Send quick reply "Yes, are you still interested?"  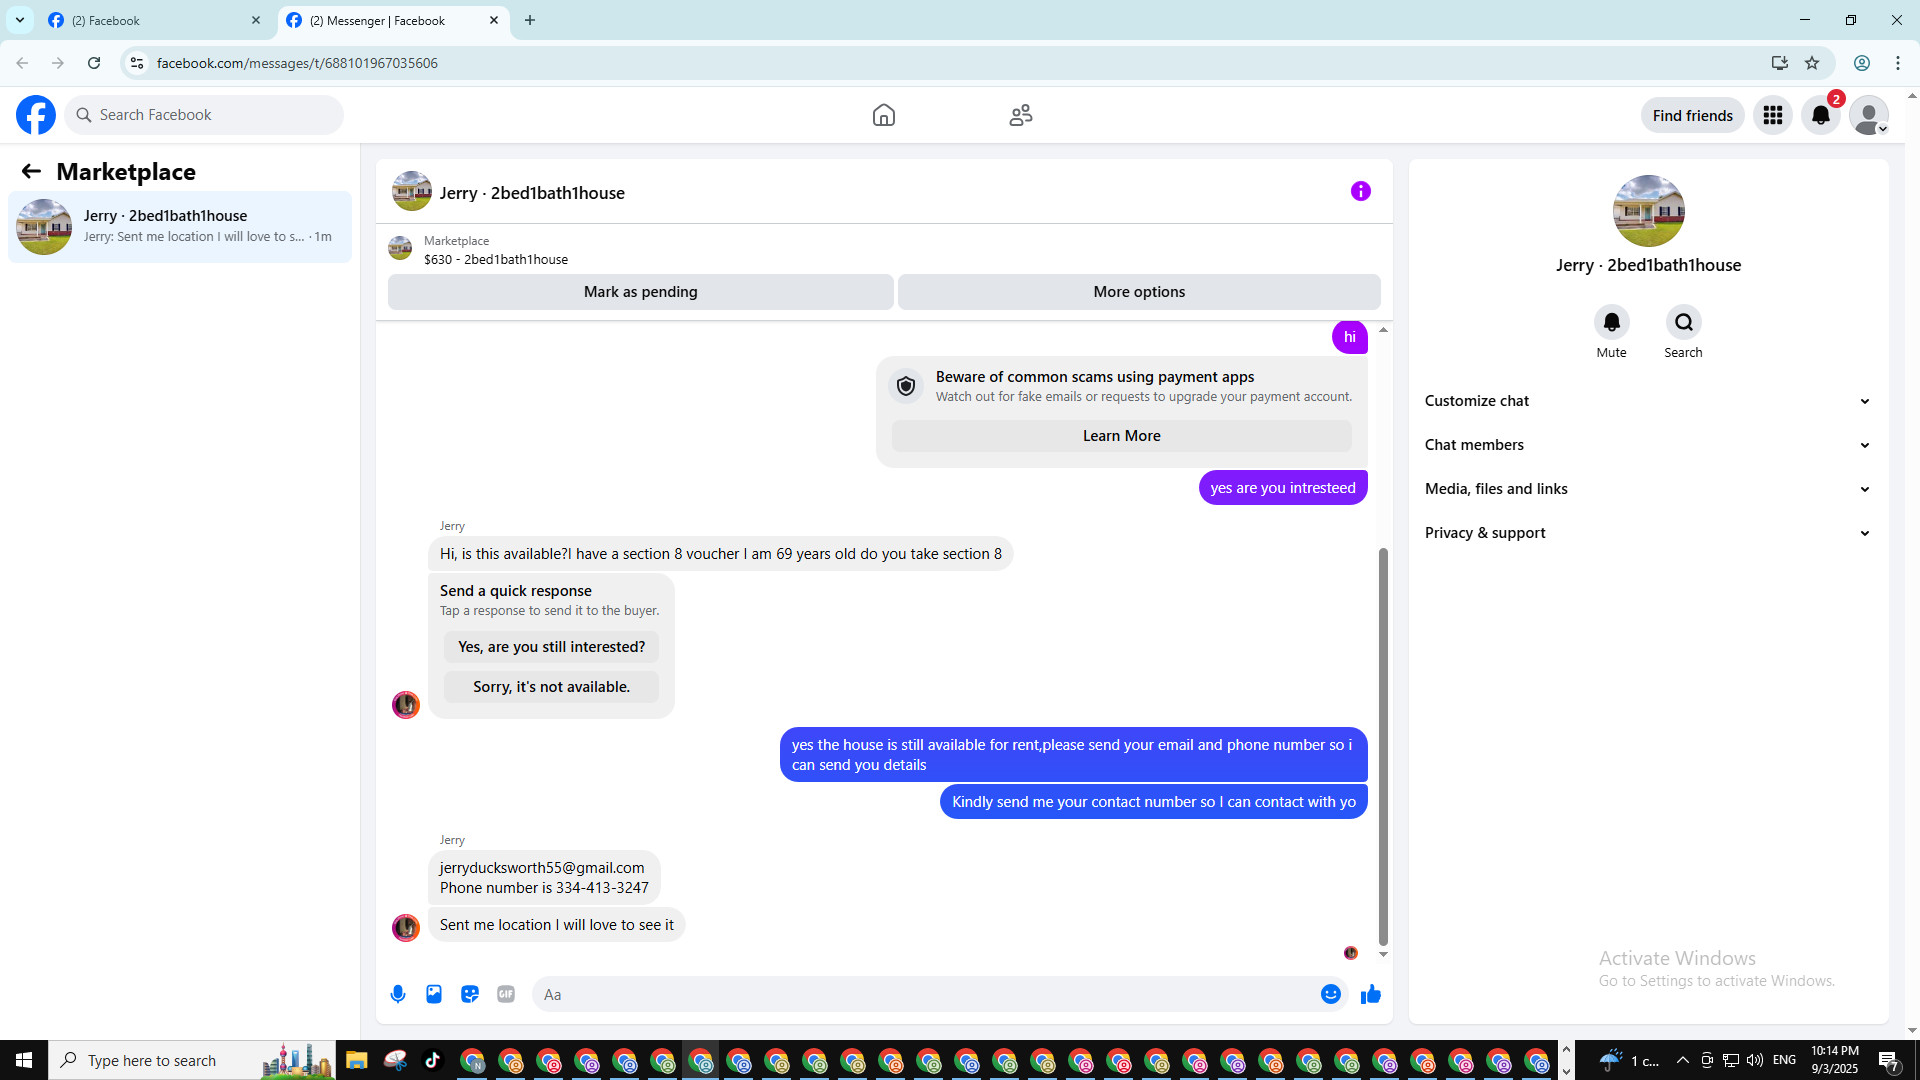click(552, 647)
